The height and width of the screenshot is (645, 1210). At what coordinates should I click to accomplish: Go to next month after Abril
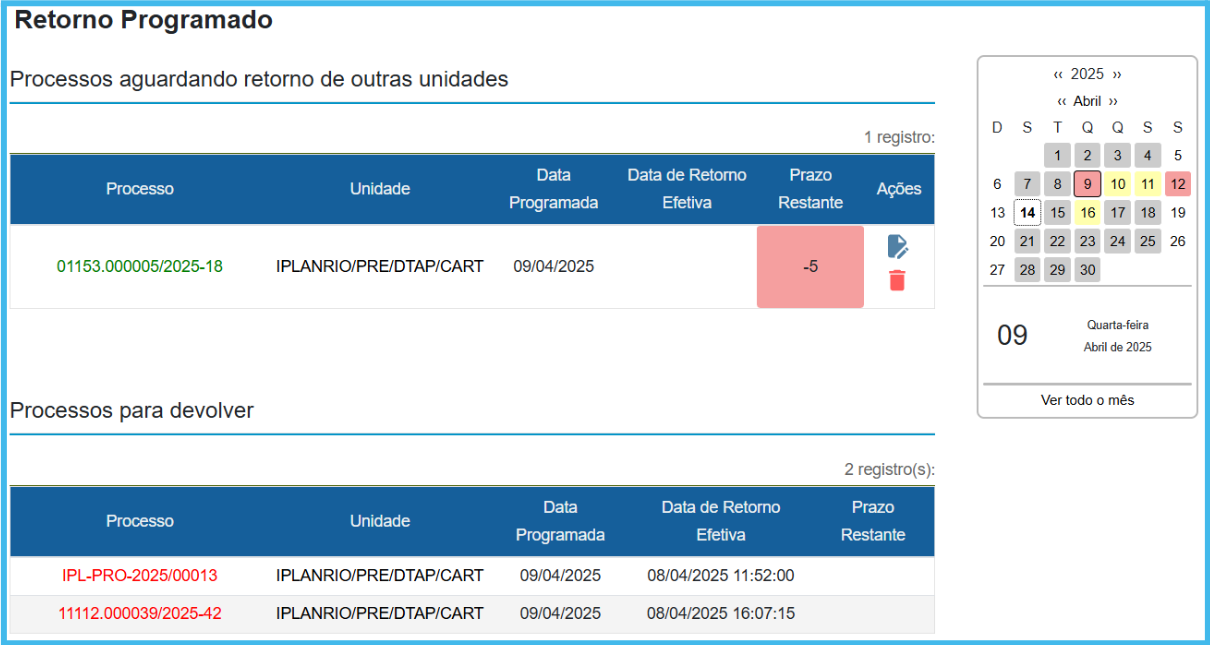point(1113,102)
